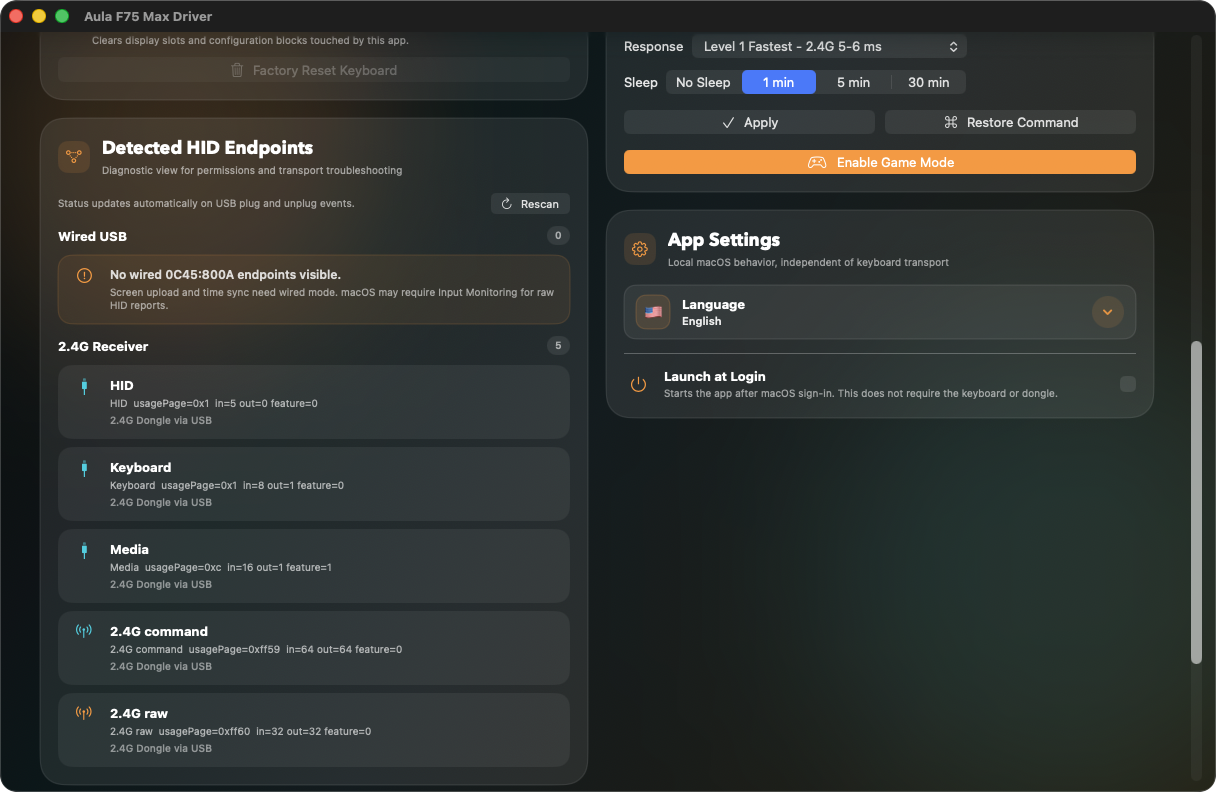1216x792 pixels.
Task: Click the Response label
Action: (x=654, y=46)
